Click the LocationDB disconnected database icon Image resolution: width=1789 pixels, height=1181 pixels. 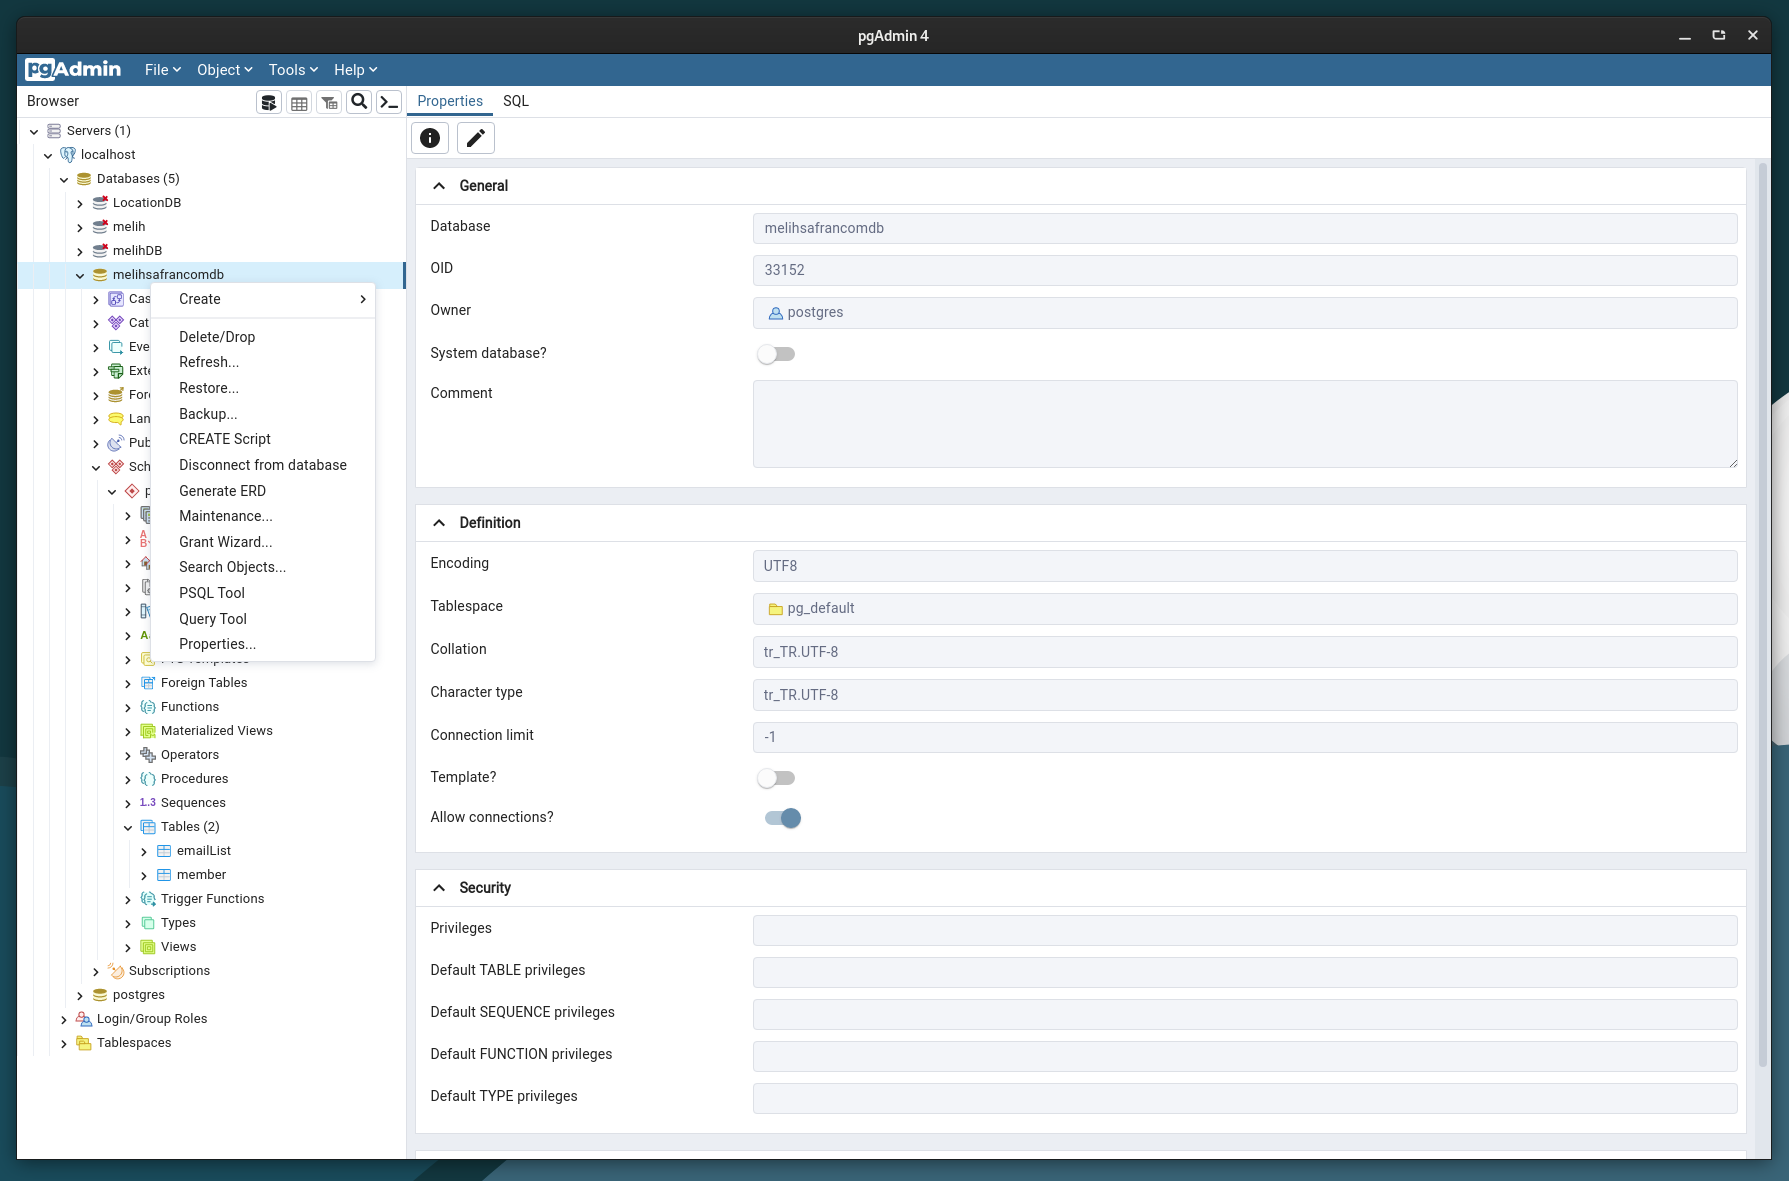(100, 203)
